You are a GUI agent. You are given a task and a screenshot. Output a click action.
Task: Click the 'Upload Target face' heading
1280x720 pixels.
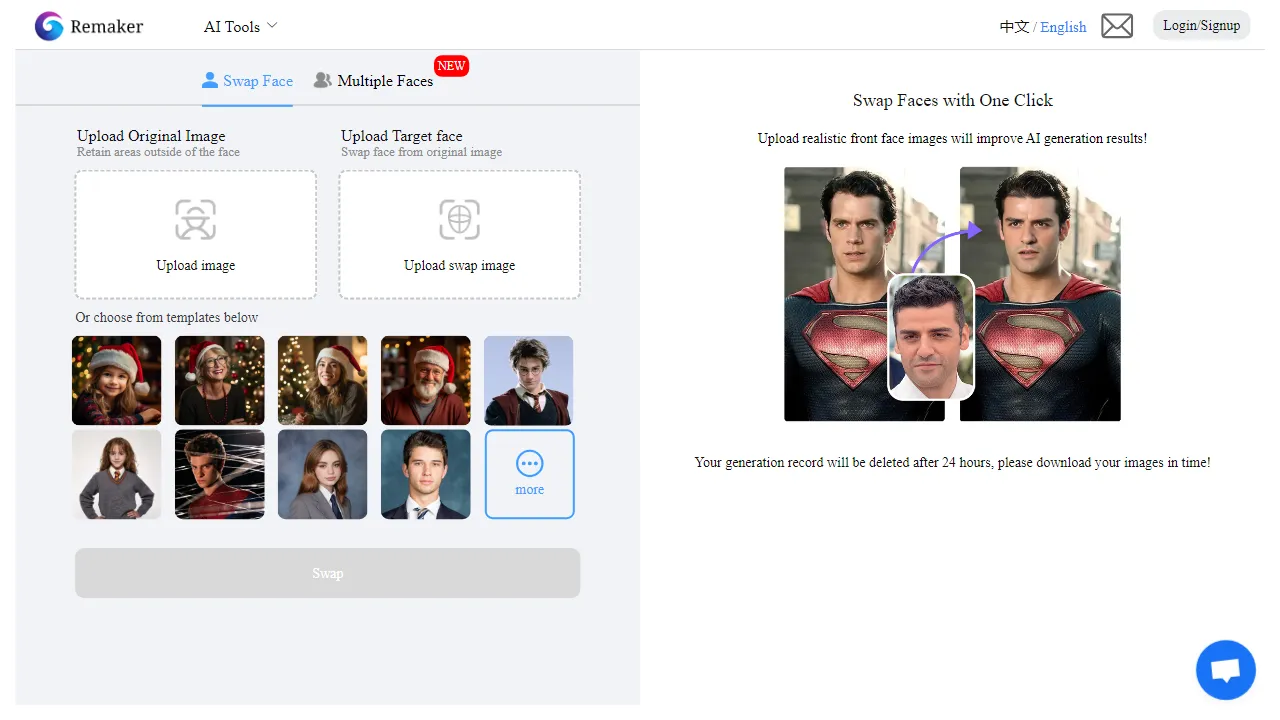pos(402,136)
